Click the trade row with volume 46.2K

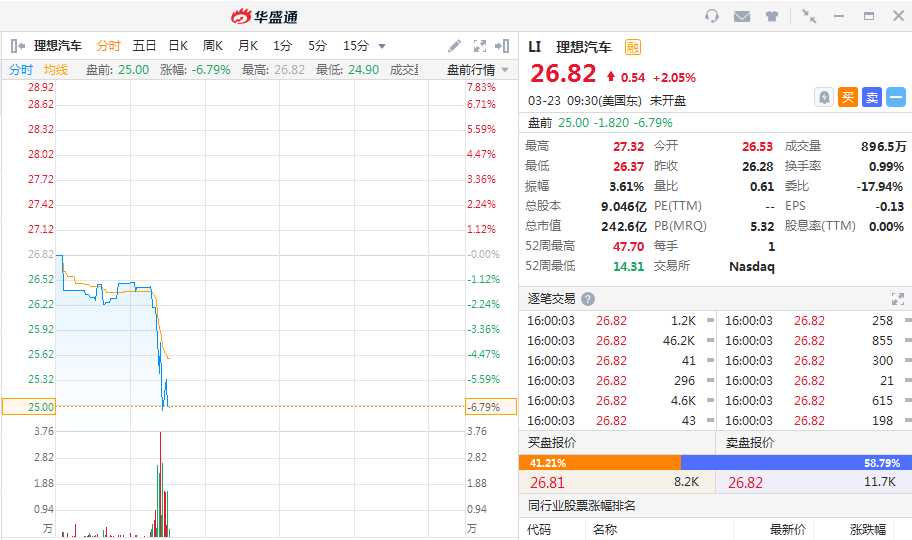pyautogui.click(x=617, y=340)
